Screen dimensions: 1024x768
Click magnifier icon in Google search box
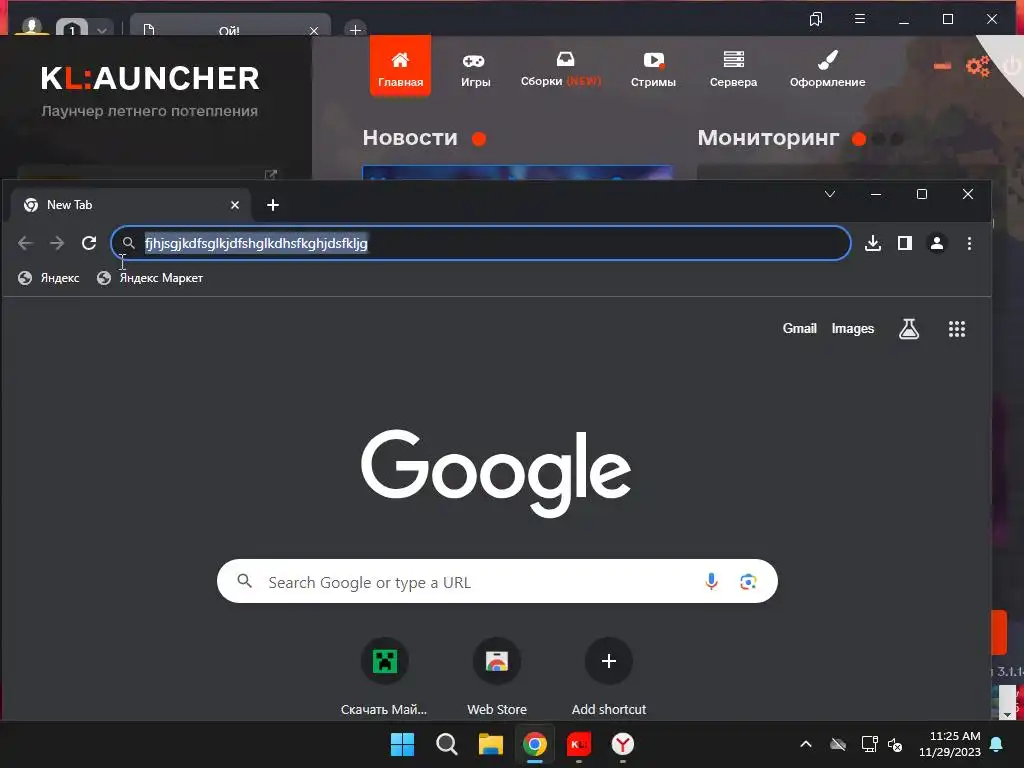pos(244,581)
